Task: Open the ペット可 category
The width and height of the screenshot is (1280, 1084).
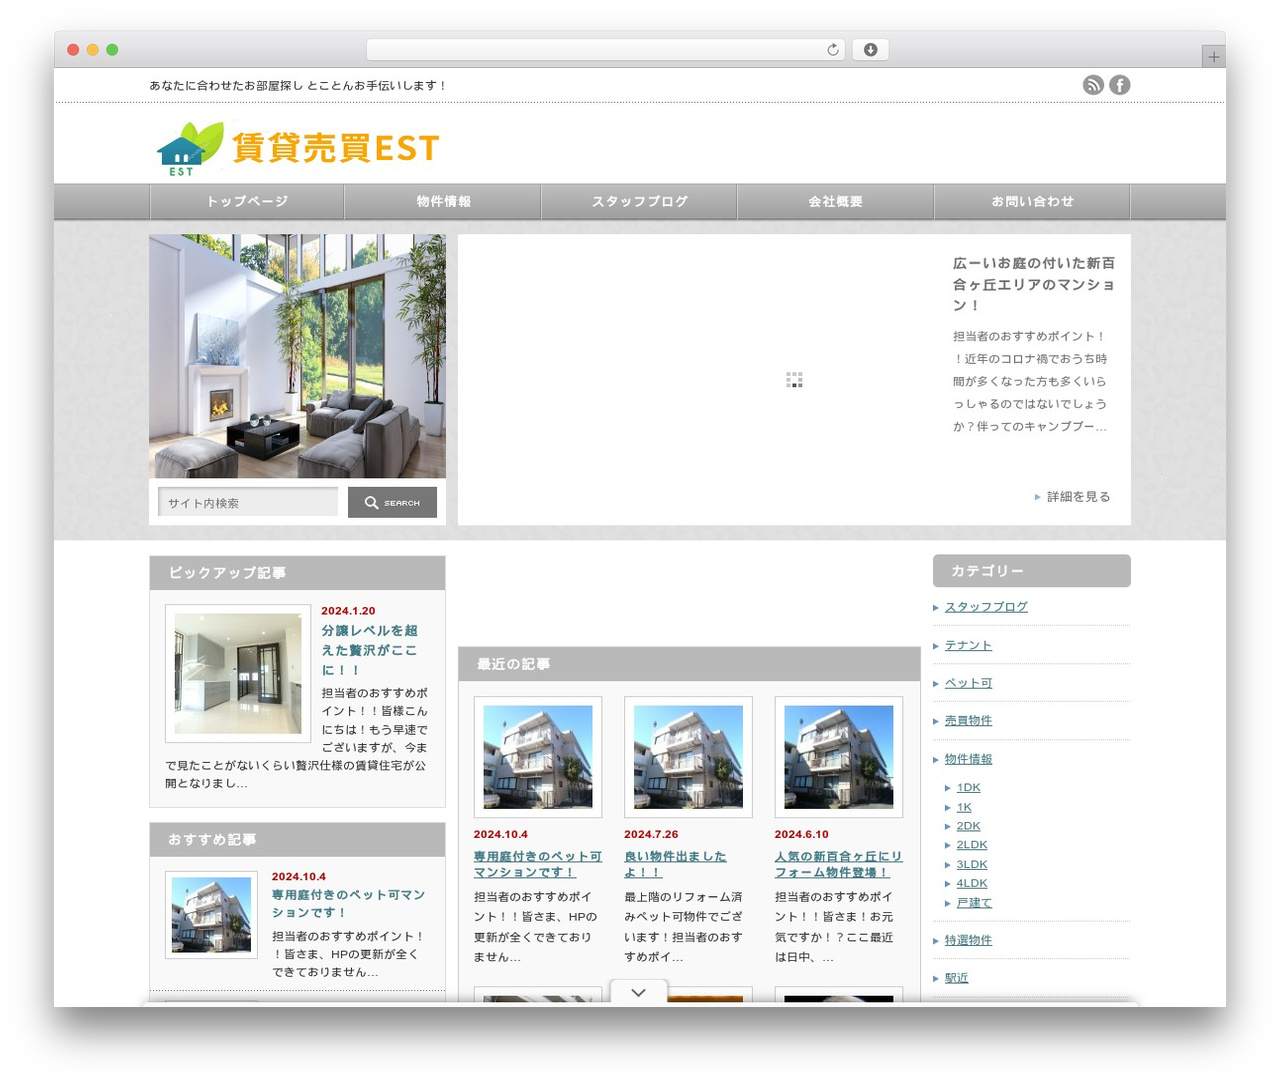Action: pos(968,683)
